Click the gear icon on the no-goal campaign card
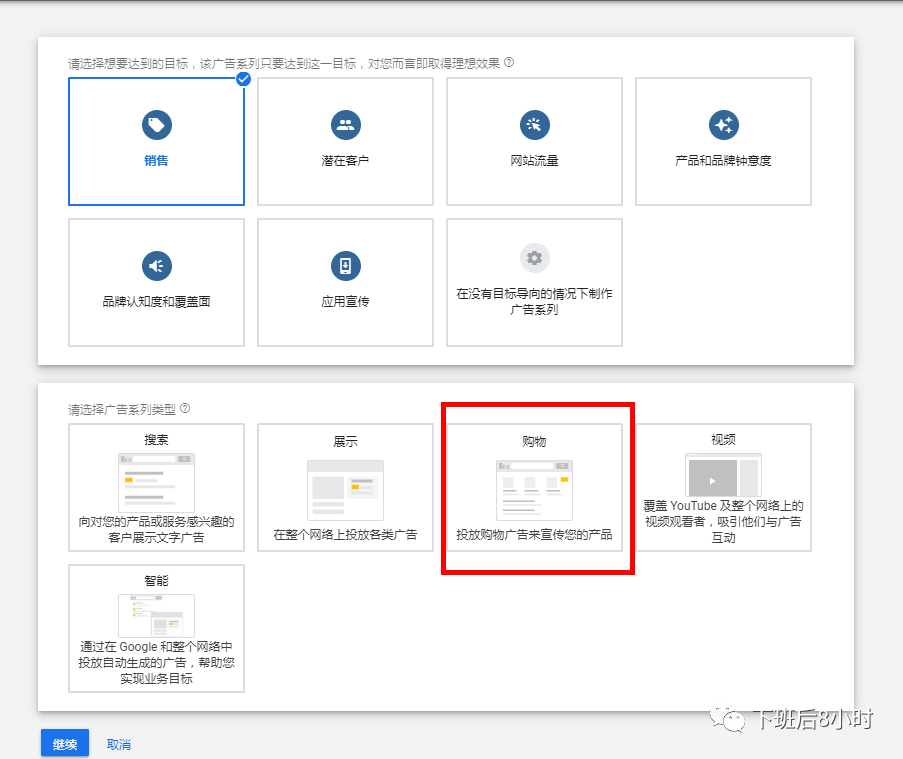 (533, 258)
